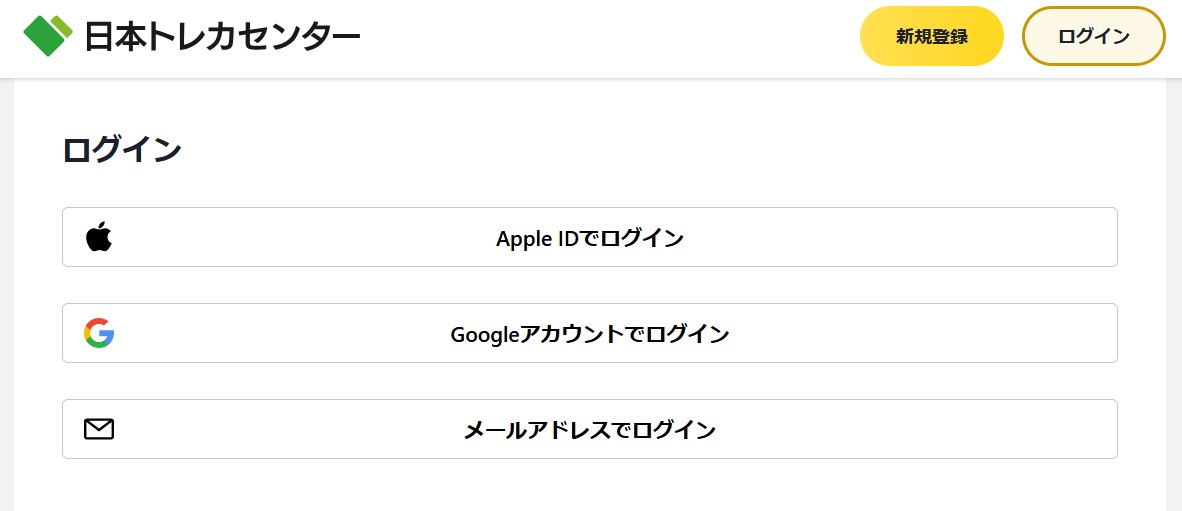Click the Apple logo icon

point(99,237)
